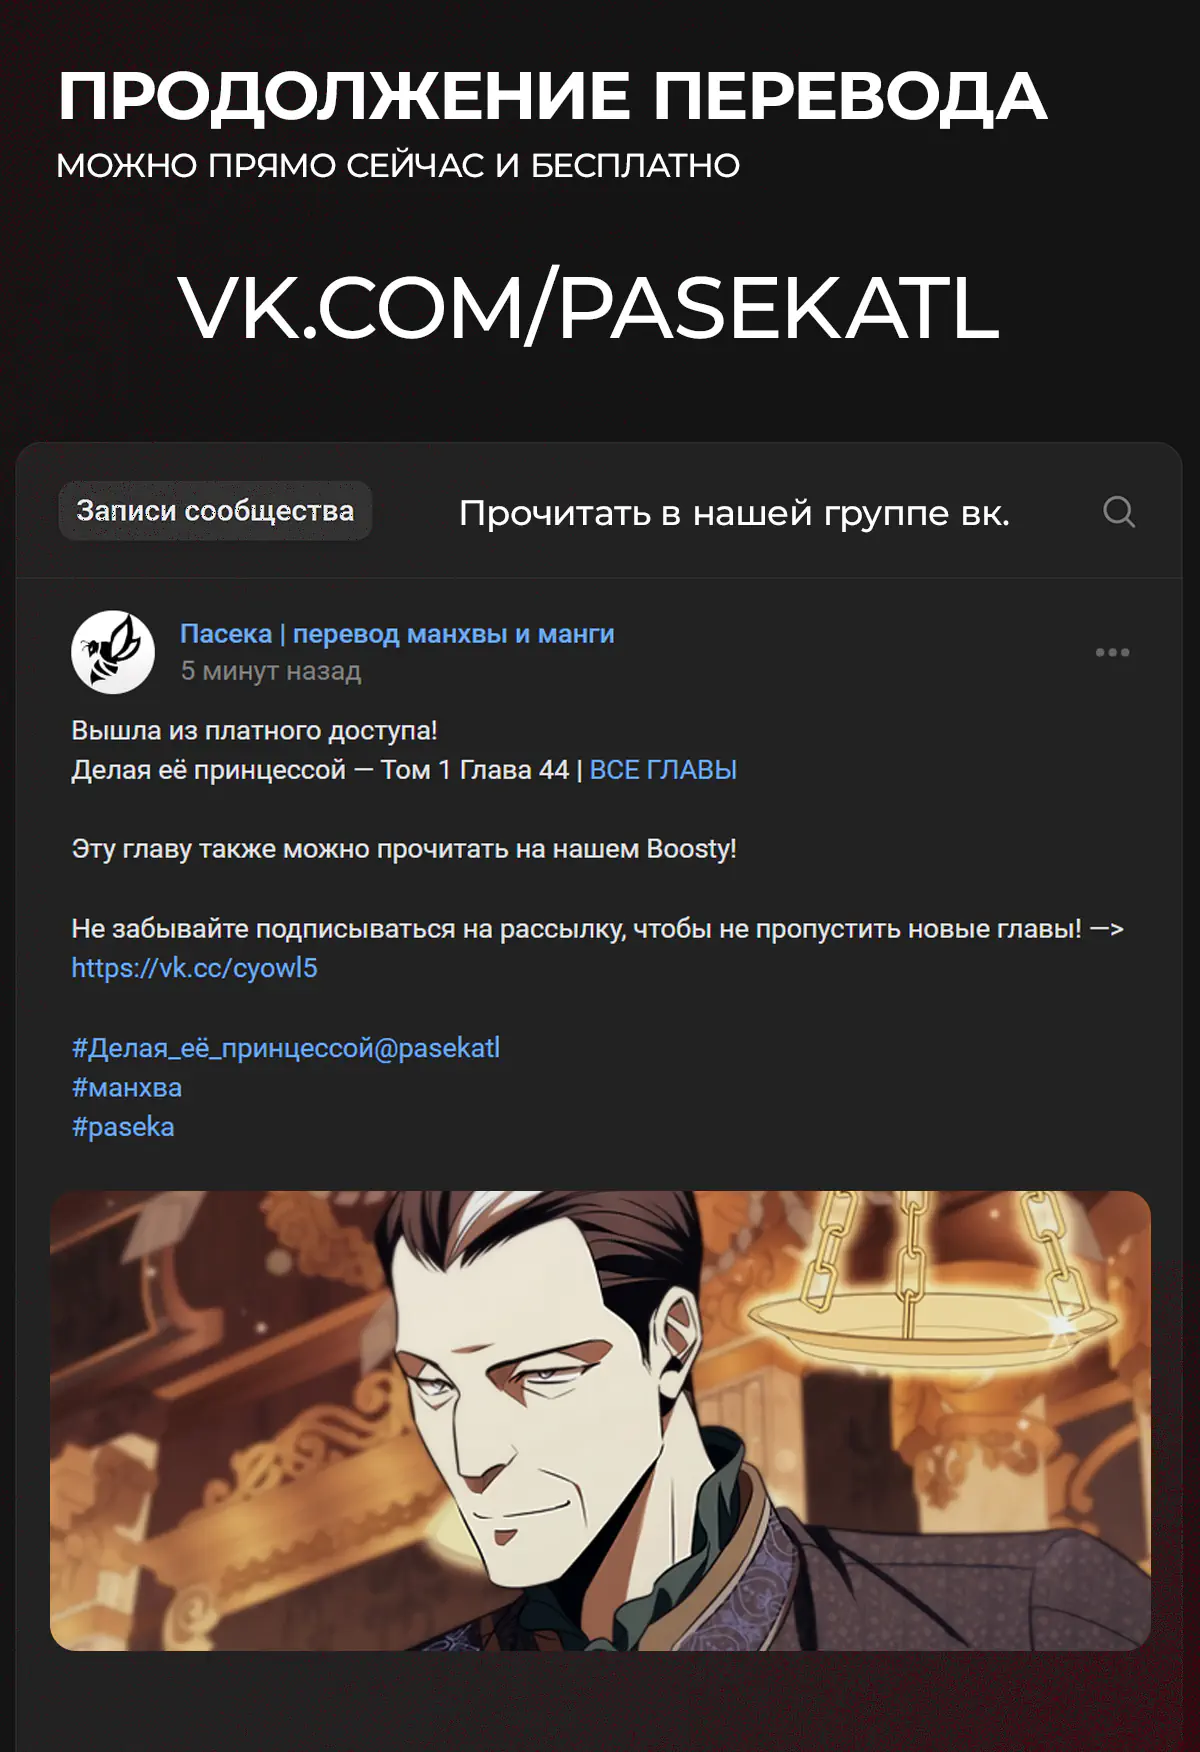
Task: Click the Вышла из платного доступа line
Action: (254, 731)
